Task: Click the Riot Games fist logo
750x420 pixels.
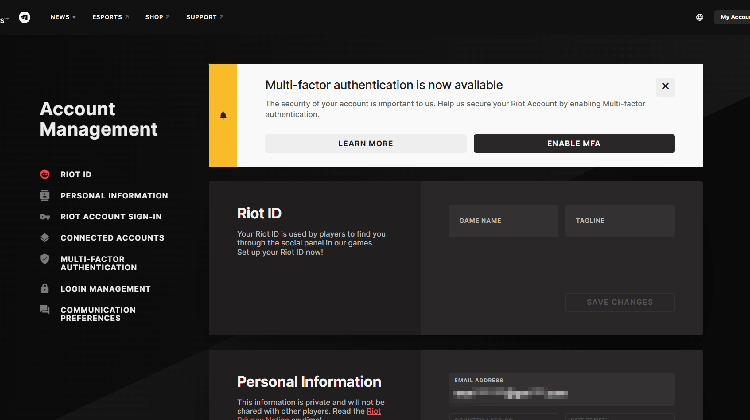Action: [24, 17]
